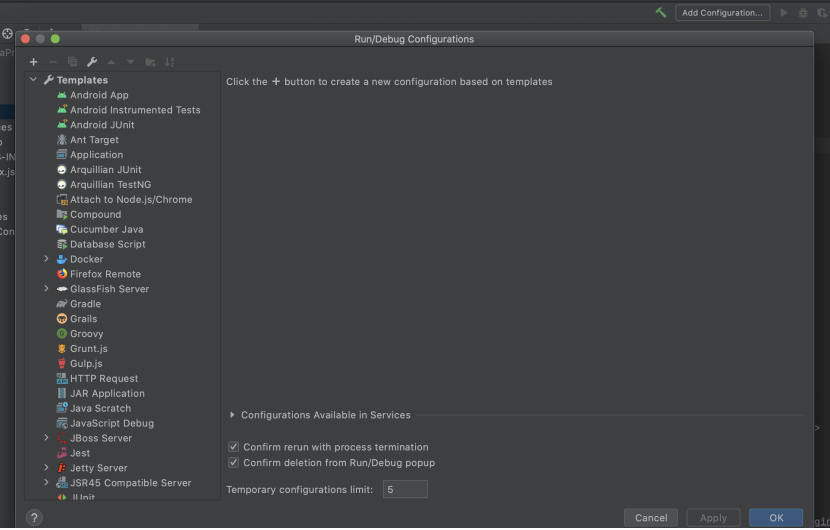Click the Move Up arrow icon
The height and width of the screenshot is (530, 830).
click(111, 62)
